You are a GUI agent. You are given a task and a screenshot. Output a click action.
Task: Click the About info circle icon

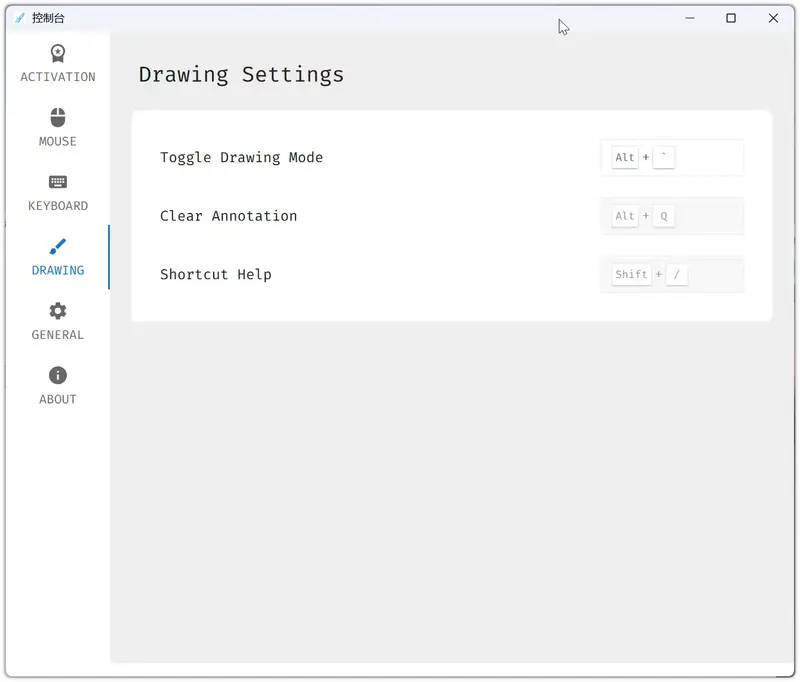pyautogui.click(x=58, y=375)
